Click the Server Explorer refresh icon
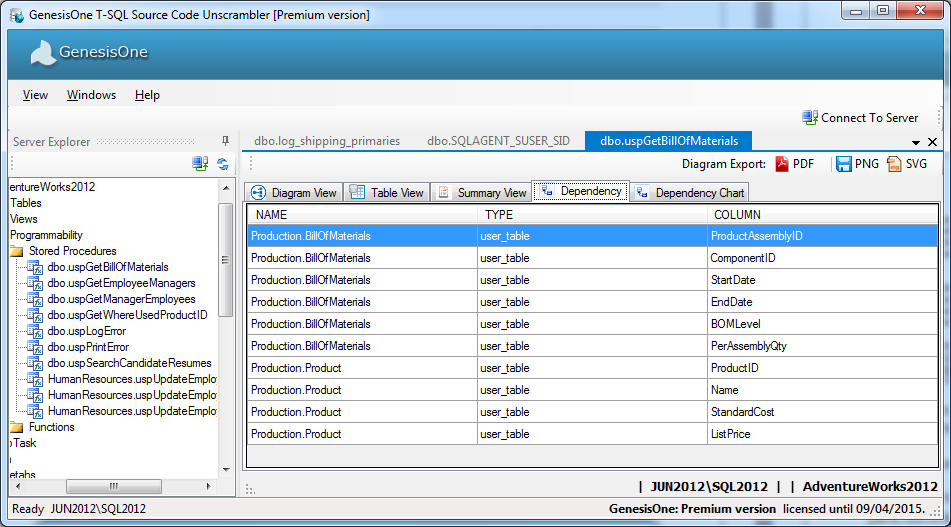 point(223,164)
